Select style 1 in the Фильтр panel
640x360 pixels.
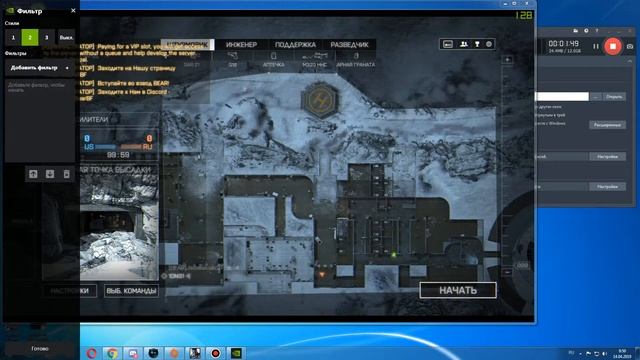tap(13, 38)
